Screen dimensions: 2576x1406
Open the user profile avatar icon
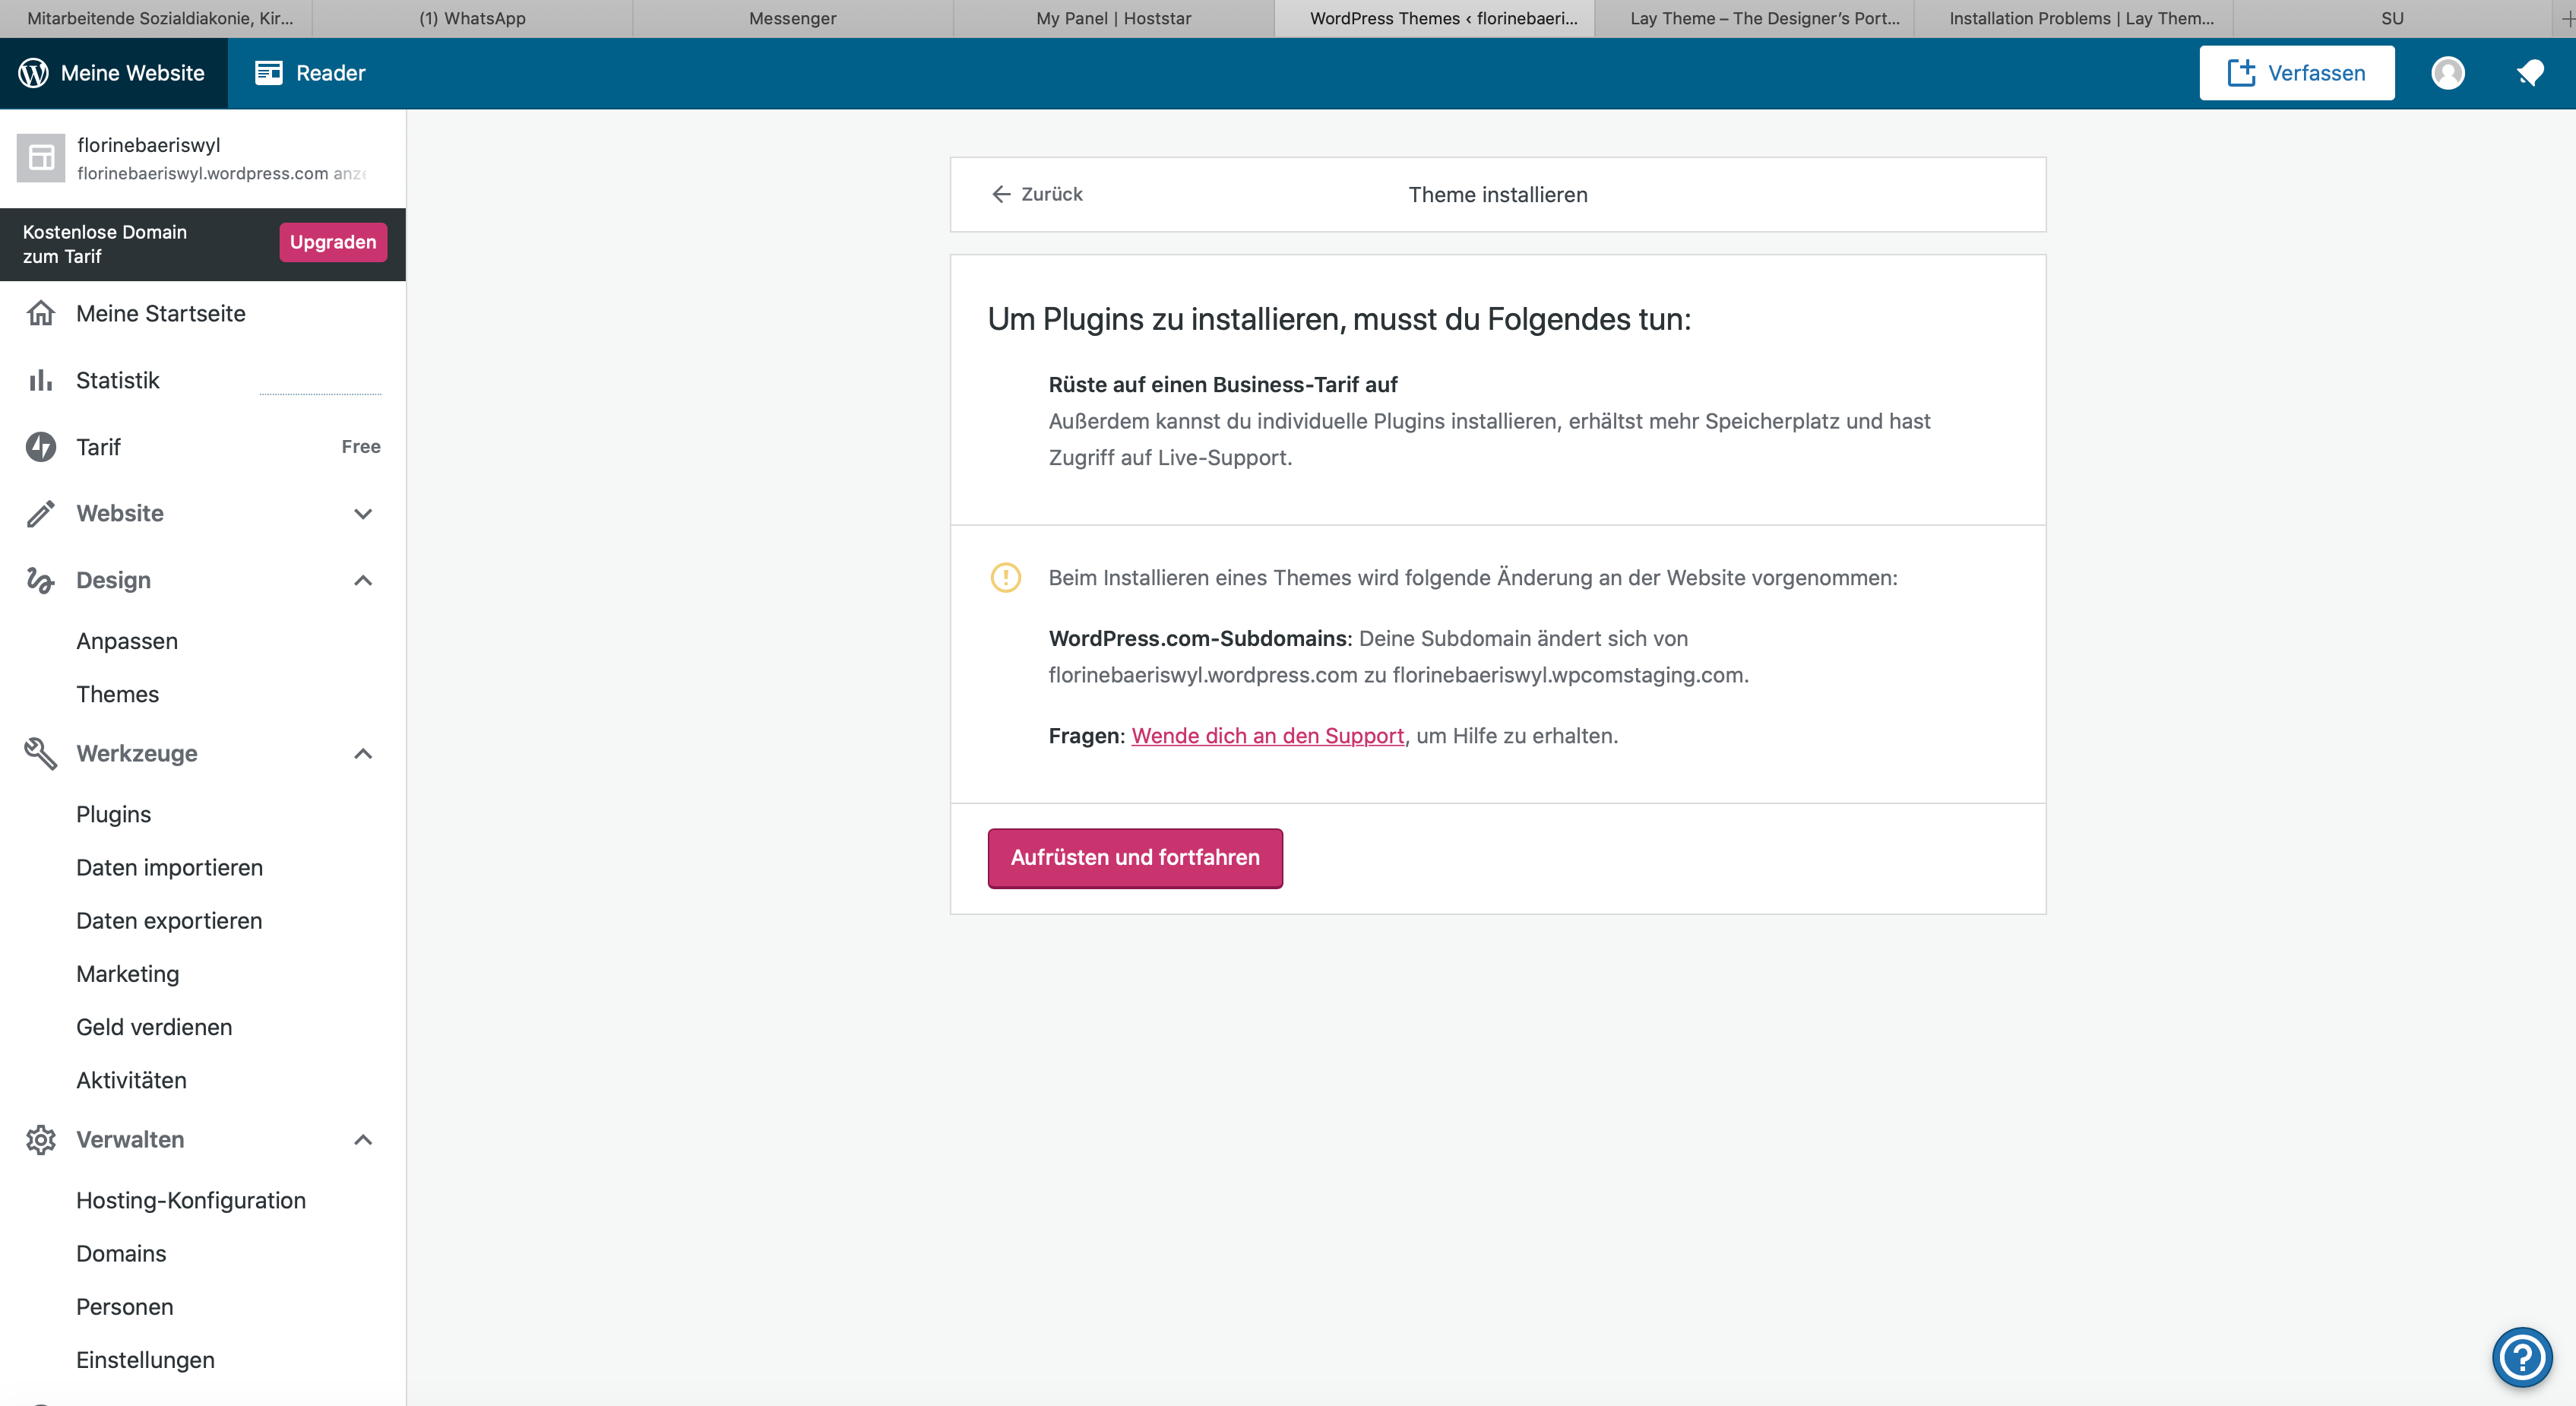click(x=2447, y=73)
